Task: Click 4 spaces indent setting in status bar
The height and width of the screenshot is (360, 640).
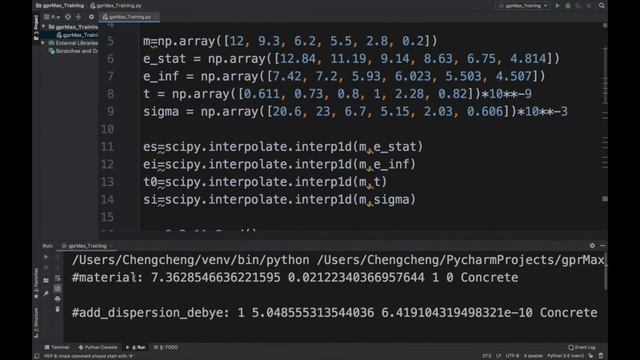Action: pos(533,356)
